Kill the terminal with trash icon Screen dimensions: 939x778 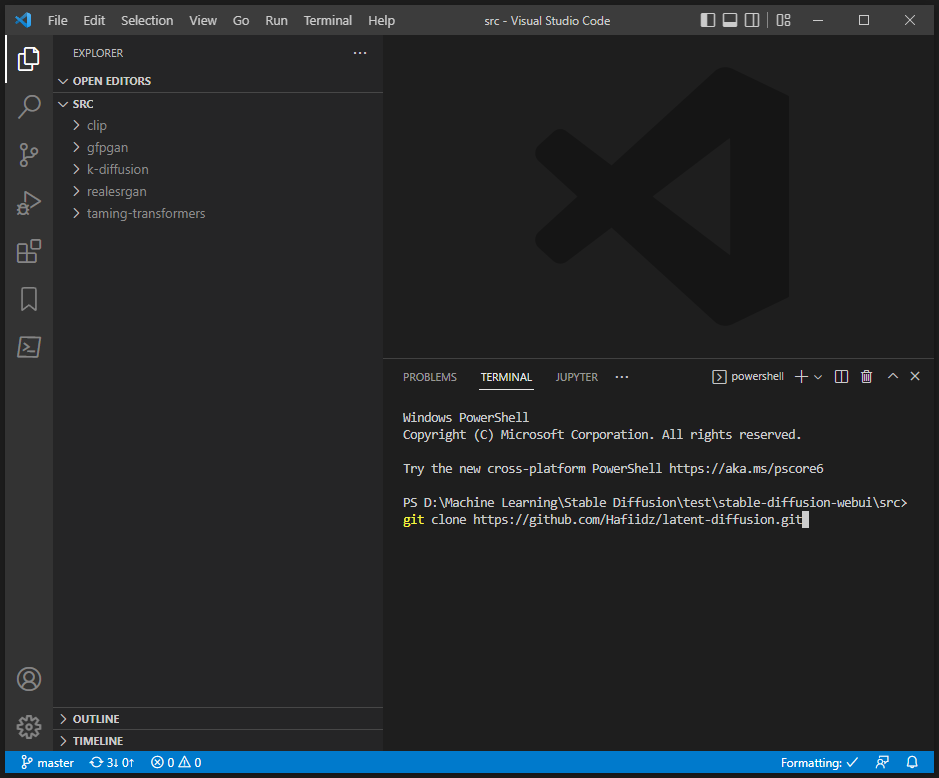click(866, 376)
